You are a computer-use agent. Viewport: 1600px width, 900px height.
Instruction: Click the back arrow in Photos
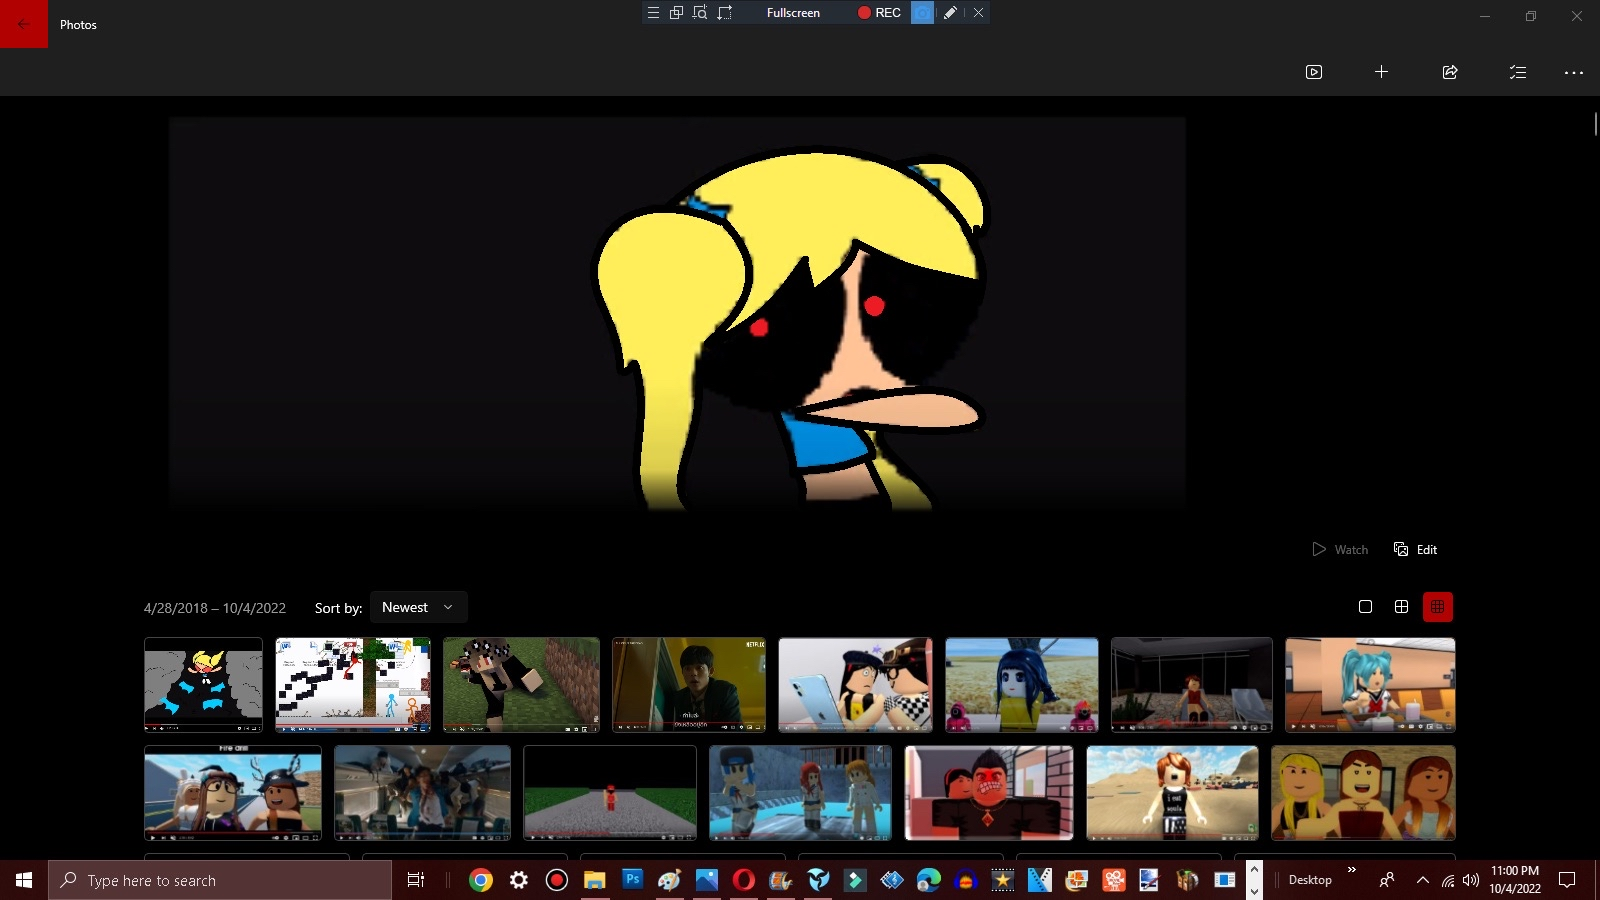[23, 24]
